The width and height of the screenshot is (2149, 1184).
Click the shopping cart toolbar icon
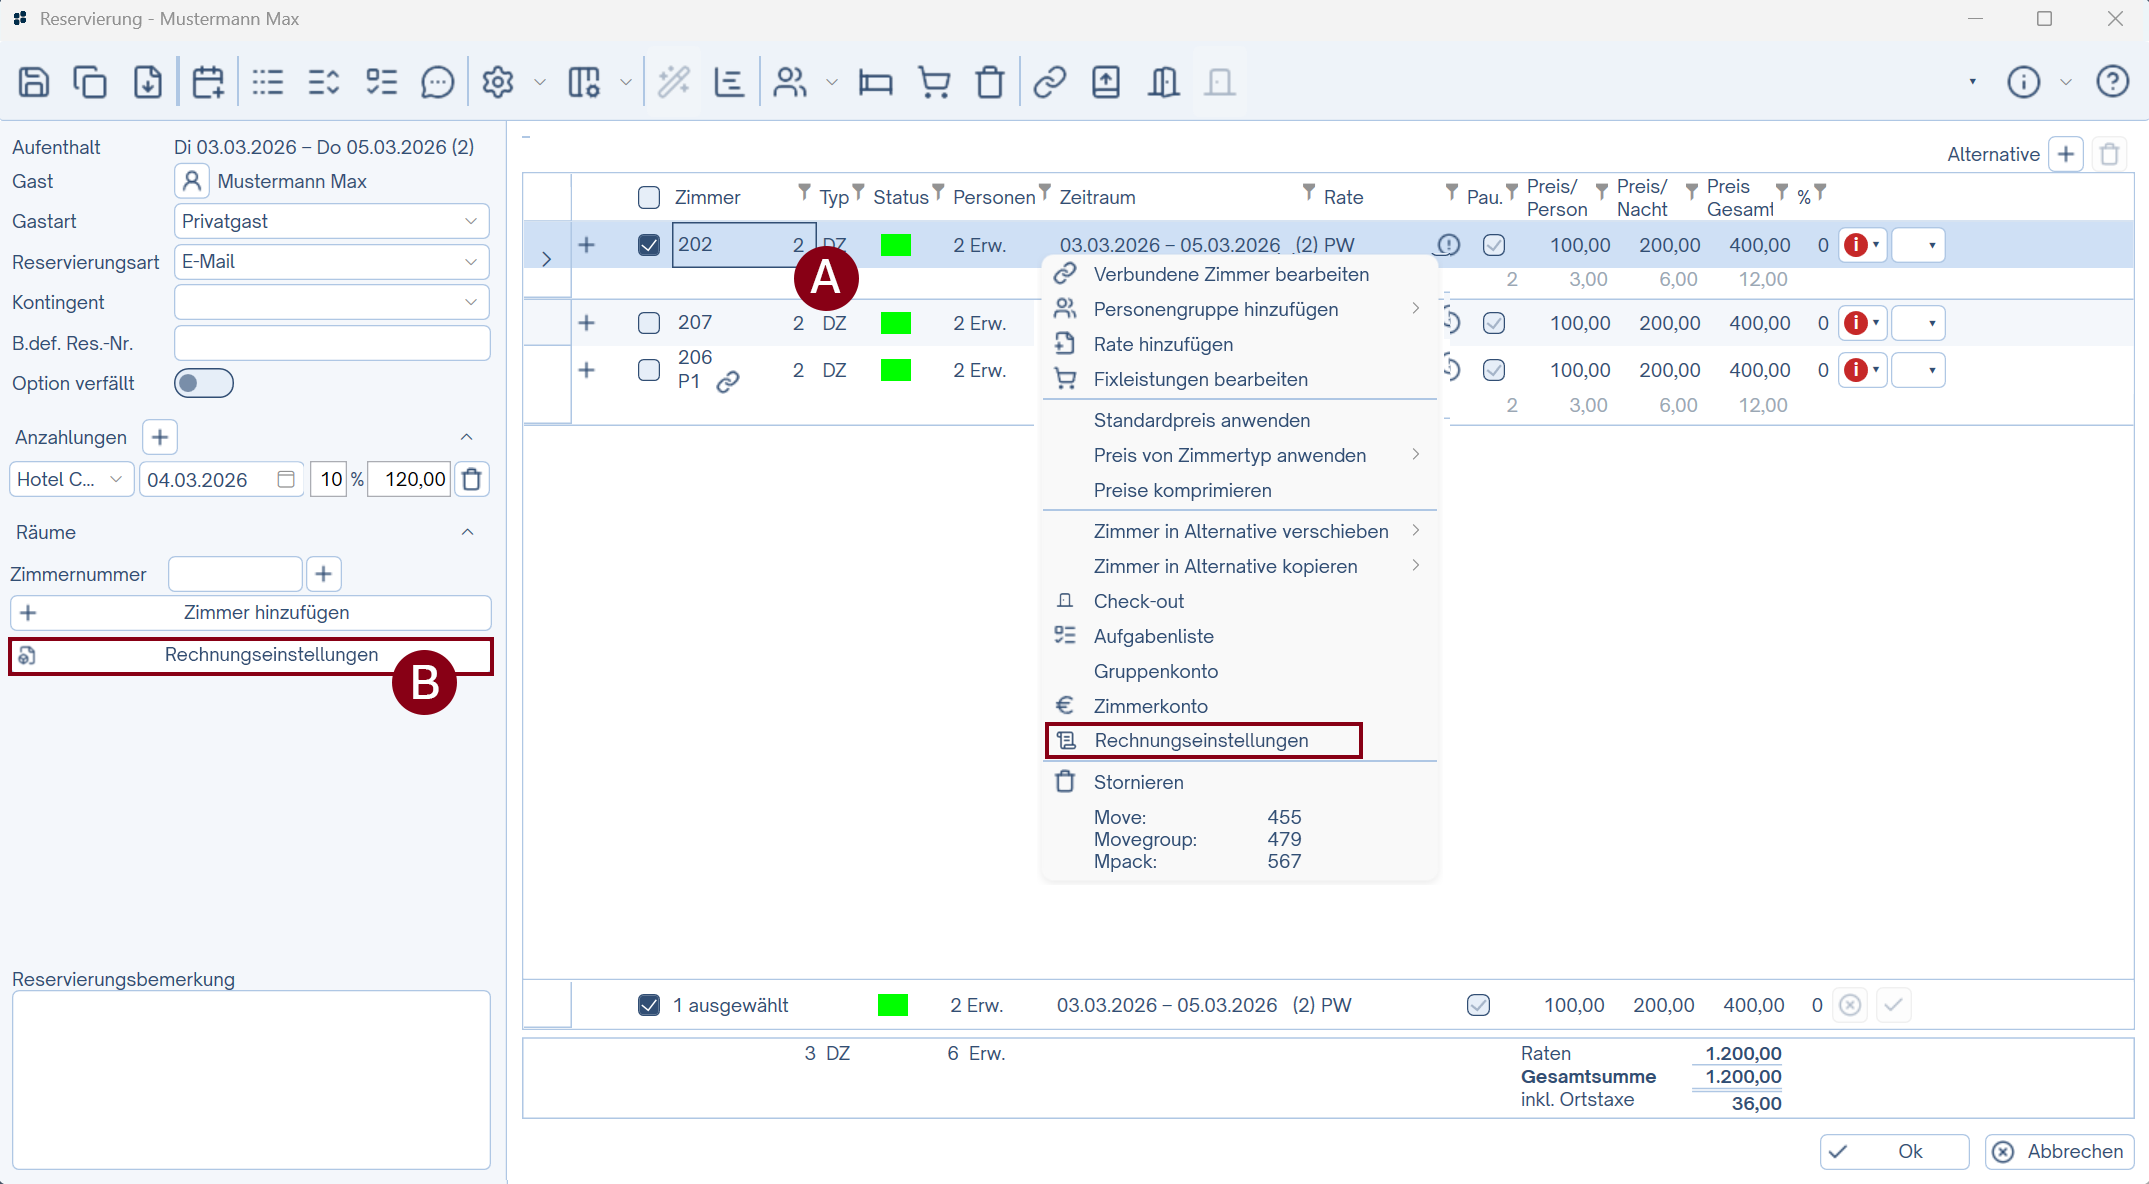pyautogui.click(x=933, y=82)
